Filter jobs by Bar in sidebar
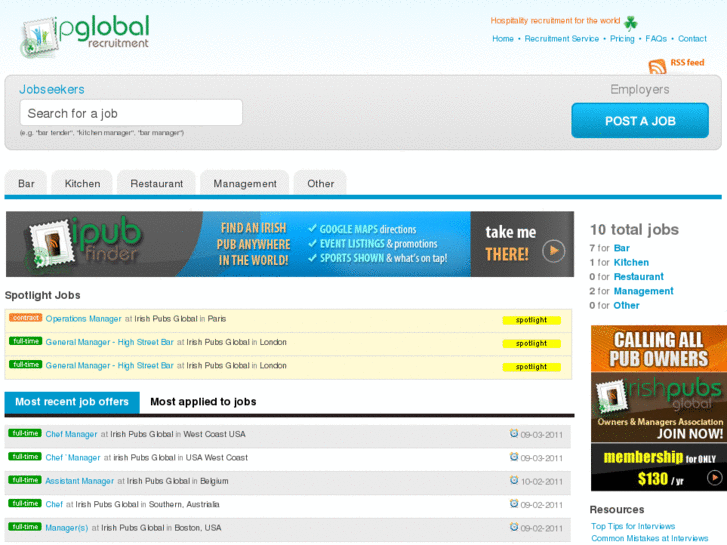The height and width of the screenshot is (545, 727). click(x=621, y=248)
